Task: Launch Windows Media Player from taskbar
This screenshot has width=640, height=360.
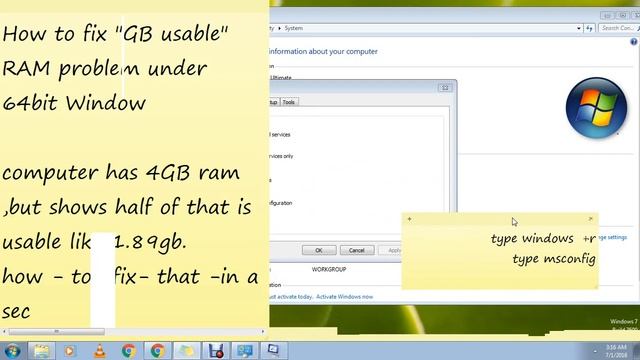Action: [70, 351]
